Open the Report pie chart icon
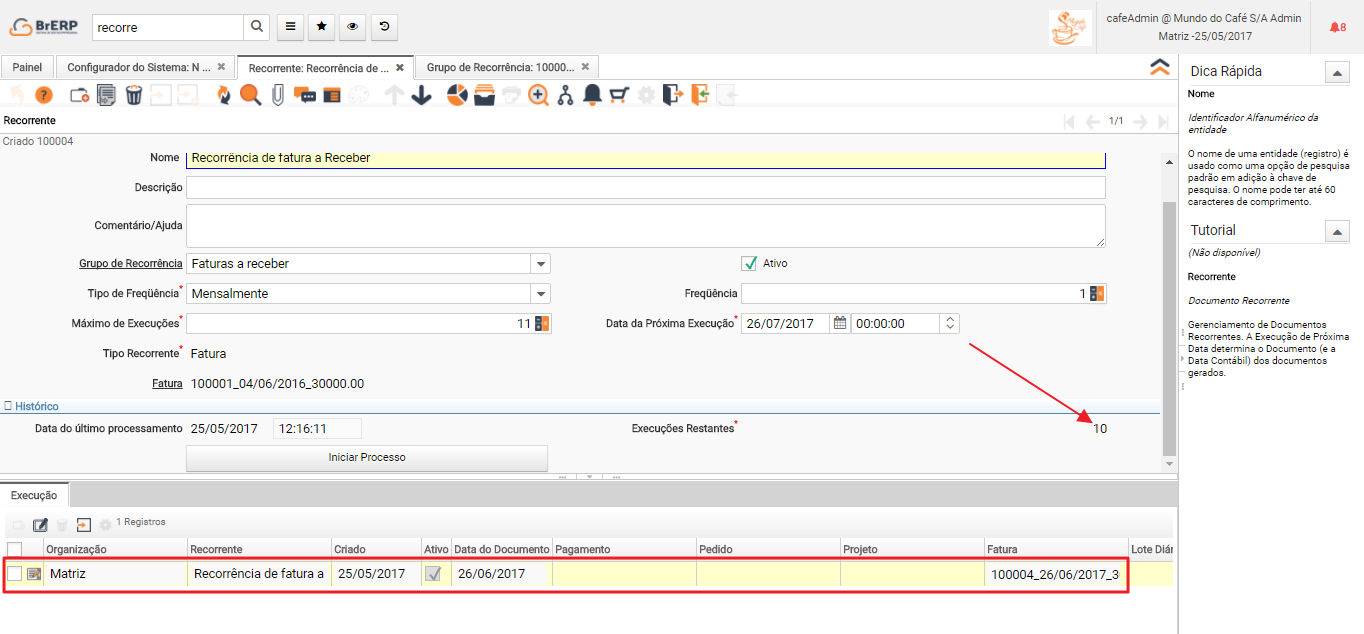Screen dimensions: 1364x634 [457, 95]
